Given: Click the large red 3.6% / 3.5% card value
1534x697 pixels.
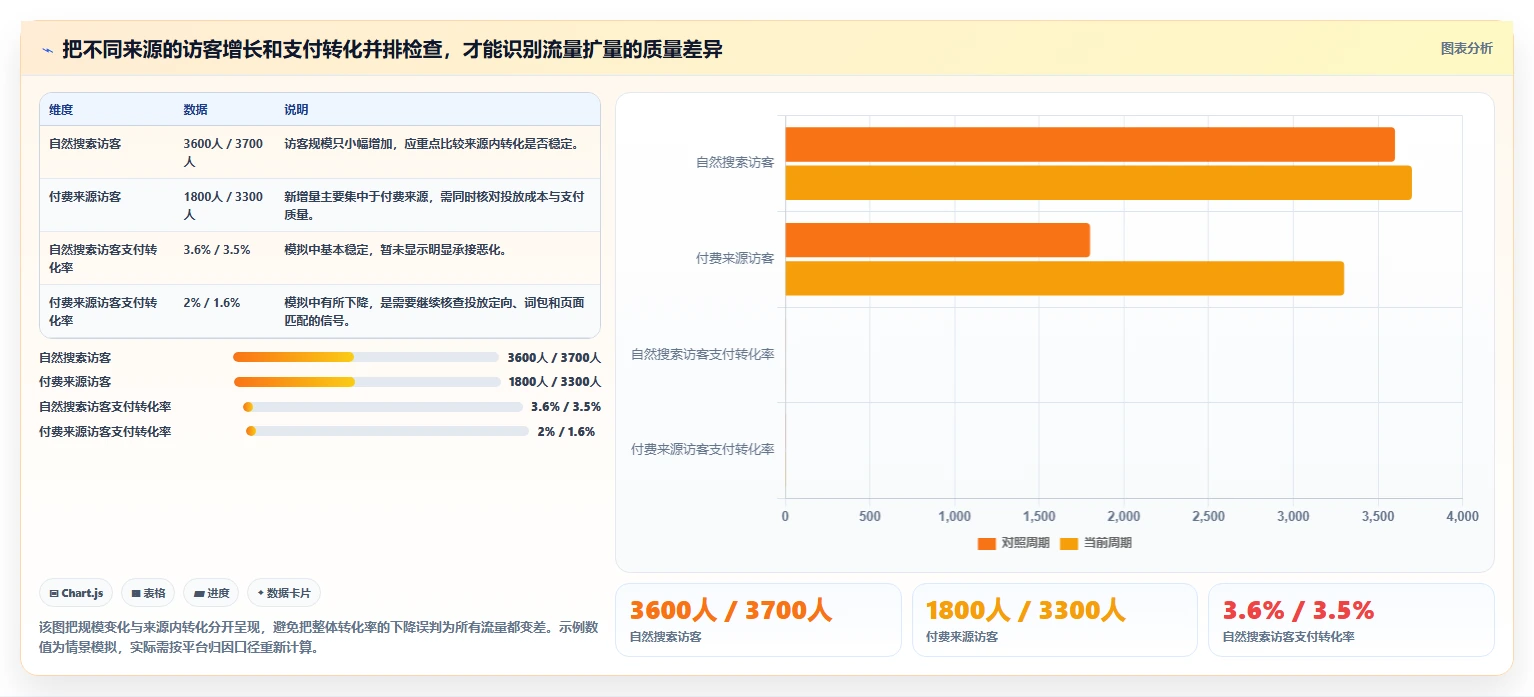Looking at the screenshot, I should (x=1299, y=610).
